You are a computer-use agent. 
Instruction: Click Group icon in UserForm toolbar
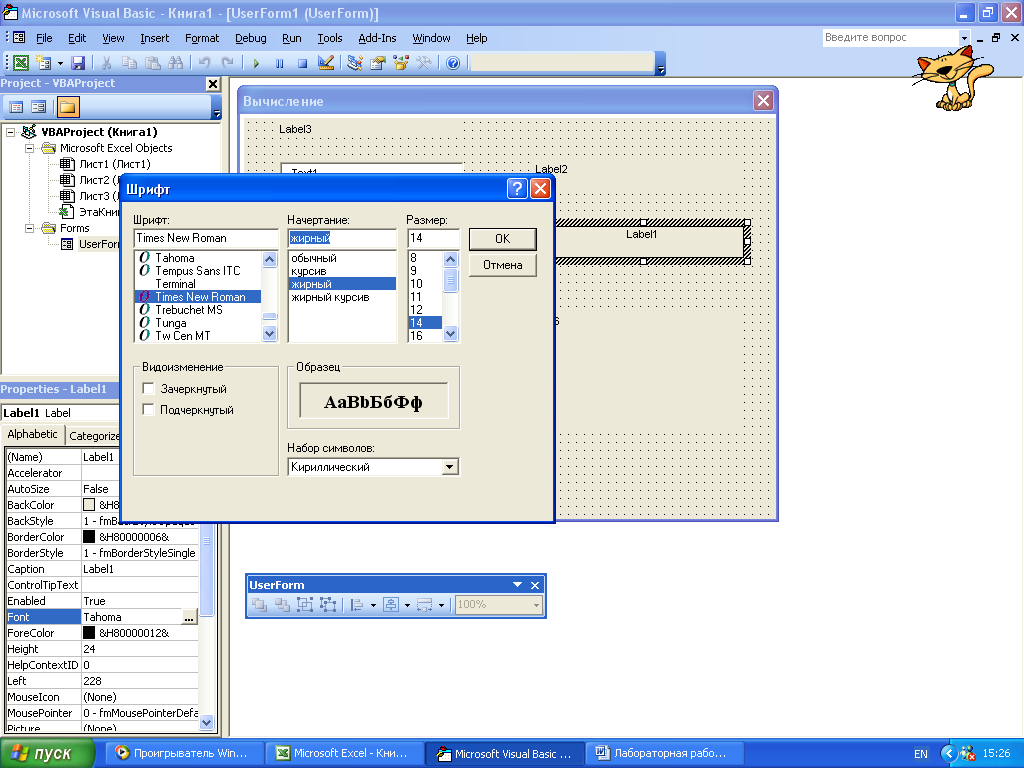[305, 605]
